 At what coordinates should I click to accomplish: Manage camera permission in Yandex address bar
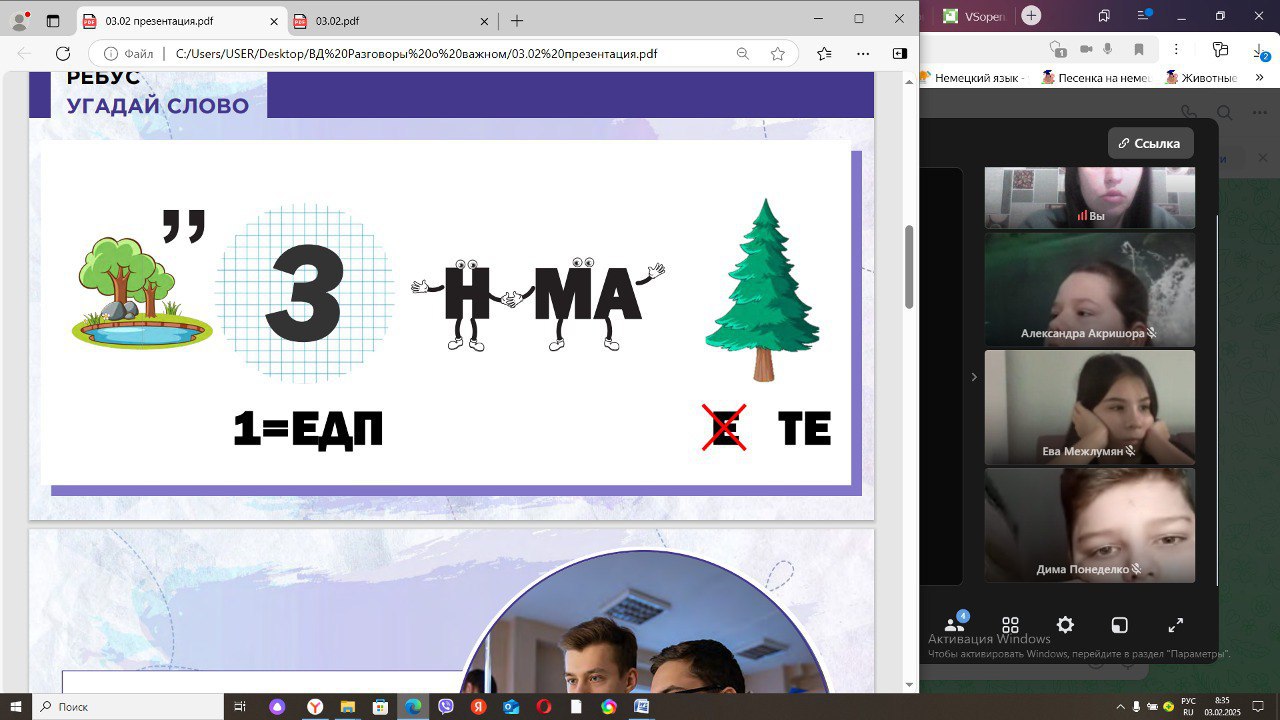click(x=1086, y=49)
